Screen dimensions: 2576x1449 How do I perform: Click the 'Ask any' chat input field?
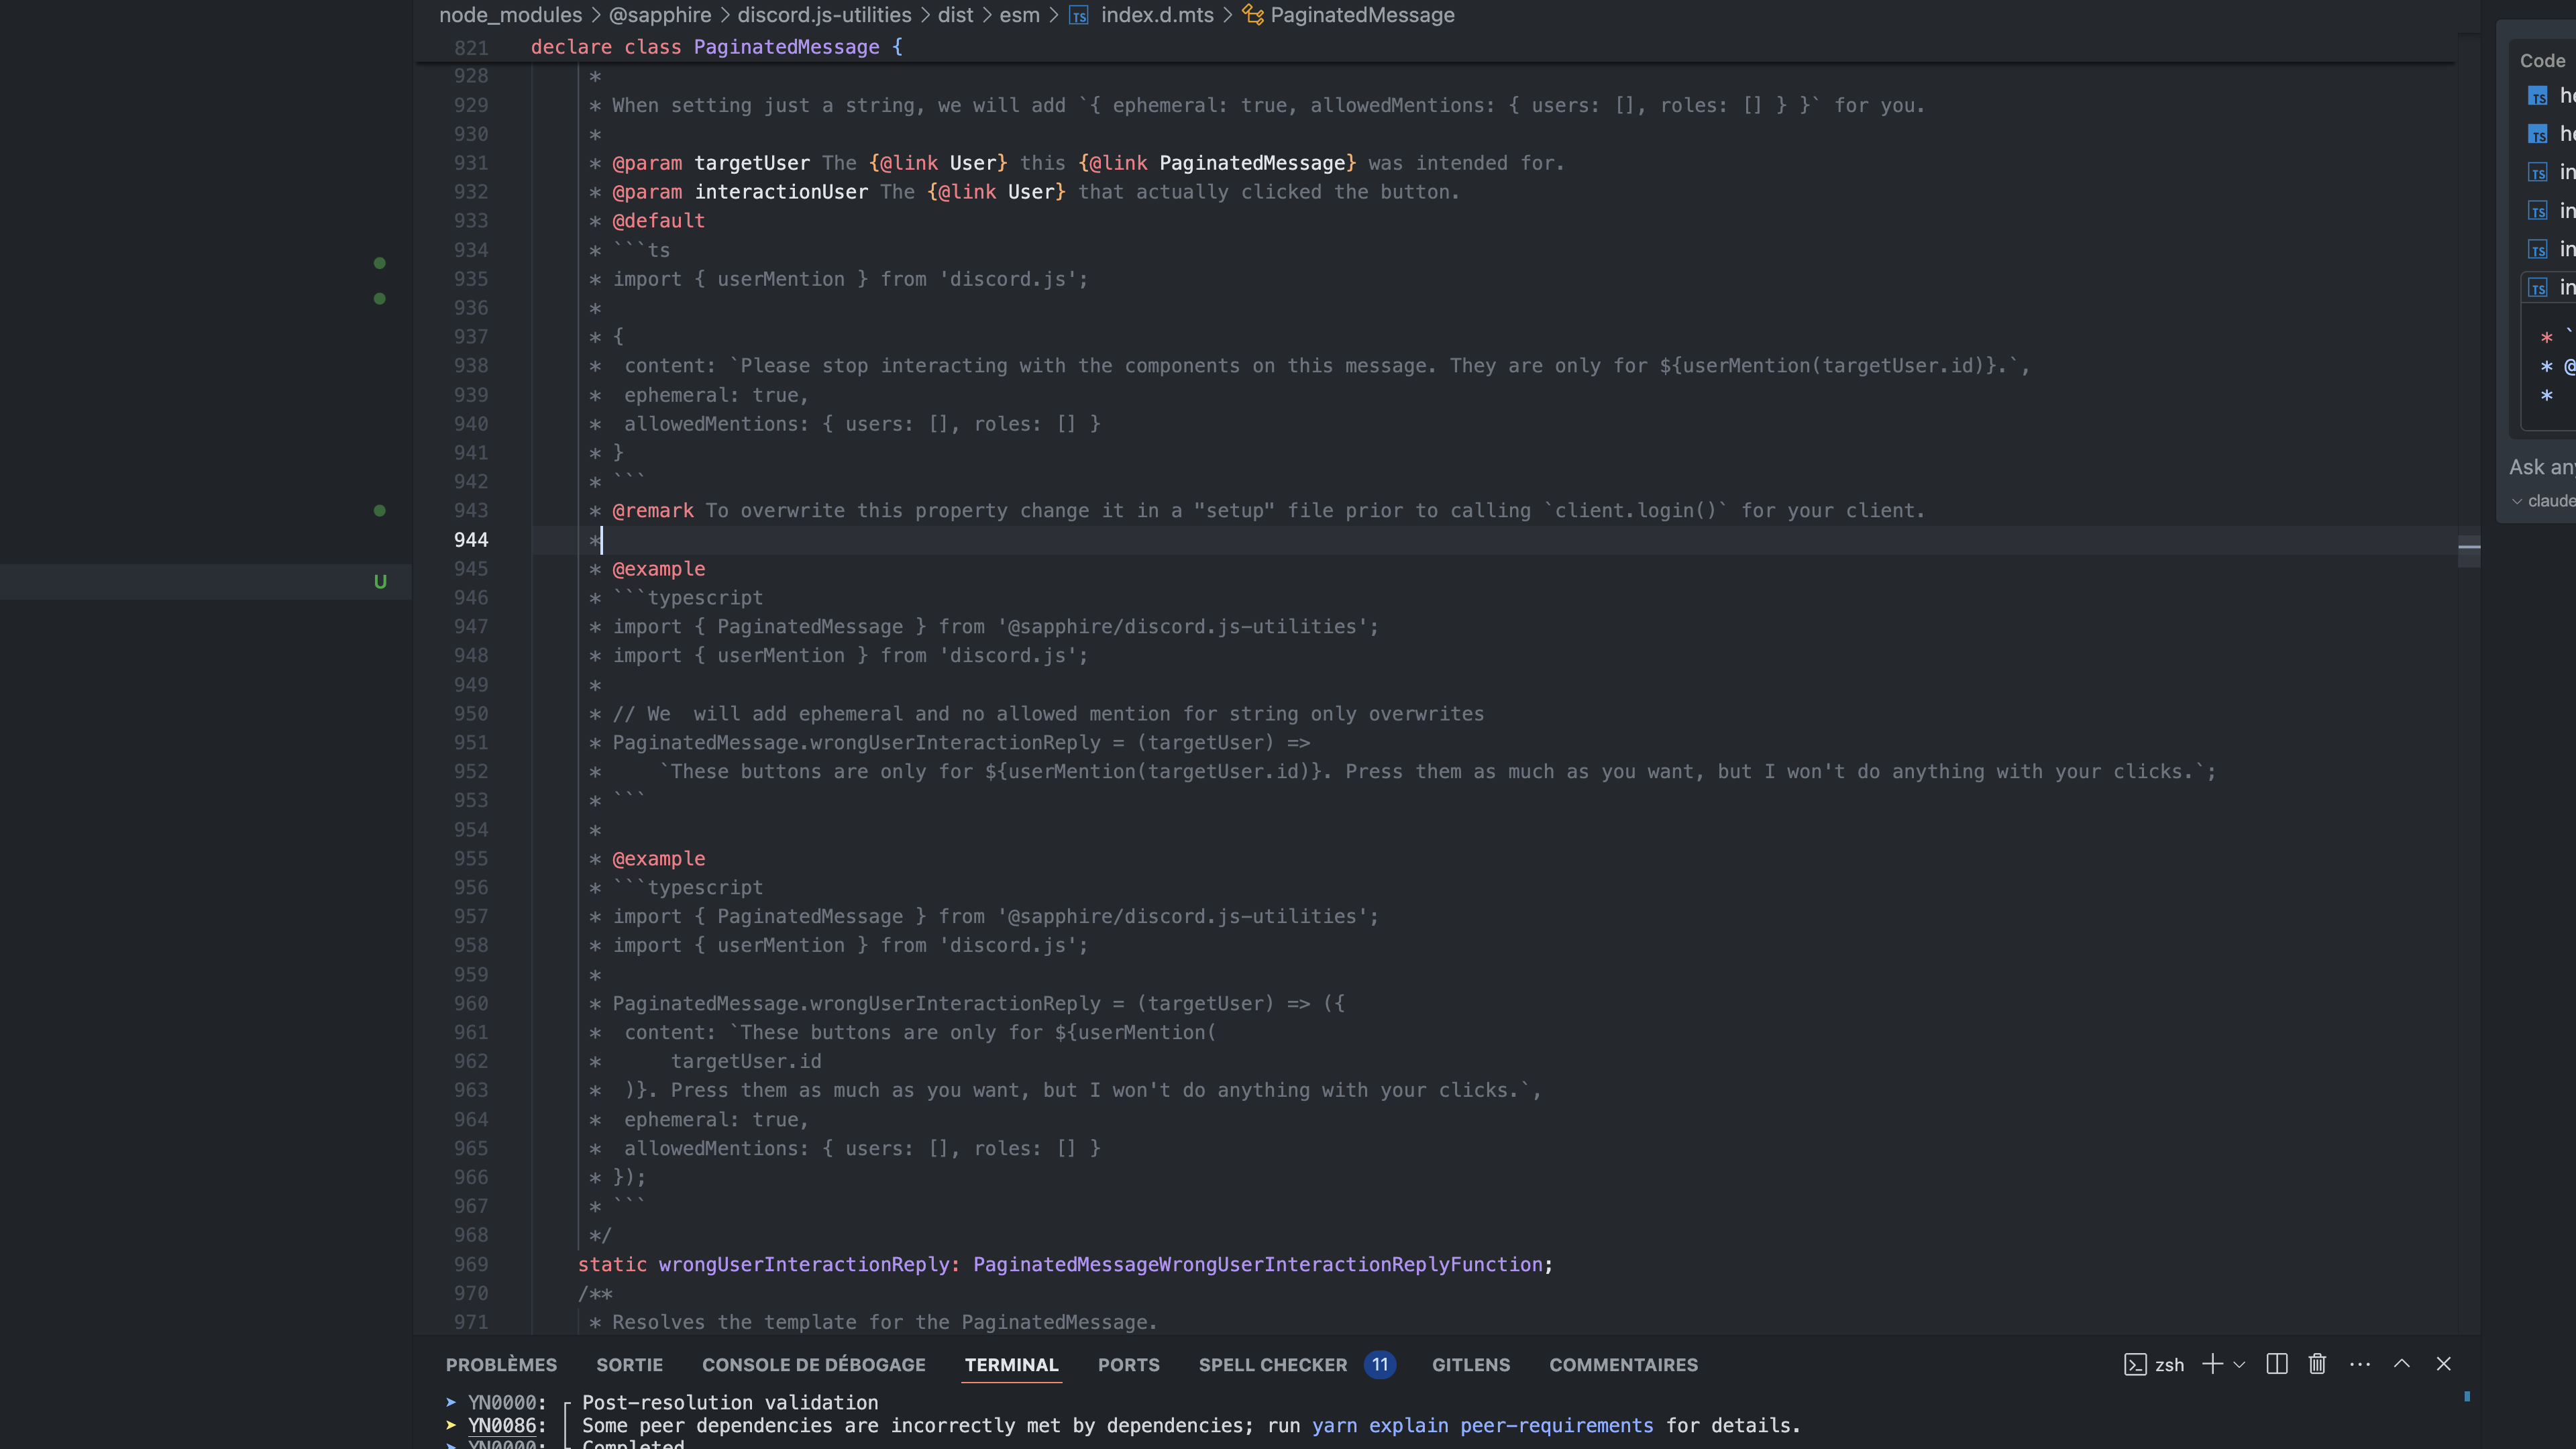pos(2541,467)
